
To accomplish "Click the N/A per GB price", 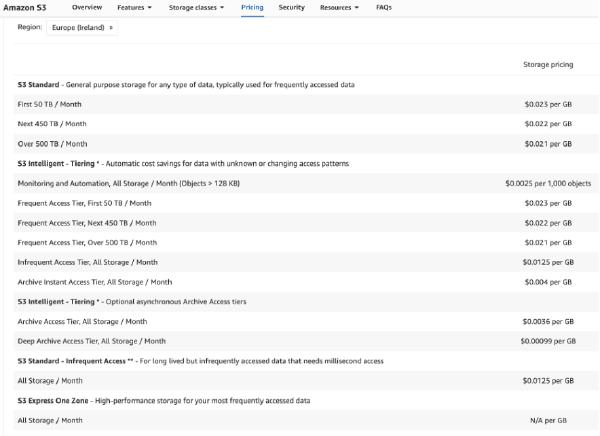I will coord(548,420).
